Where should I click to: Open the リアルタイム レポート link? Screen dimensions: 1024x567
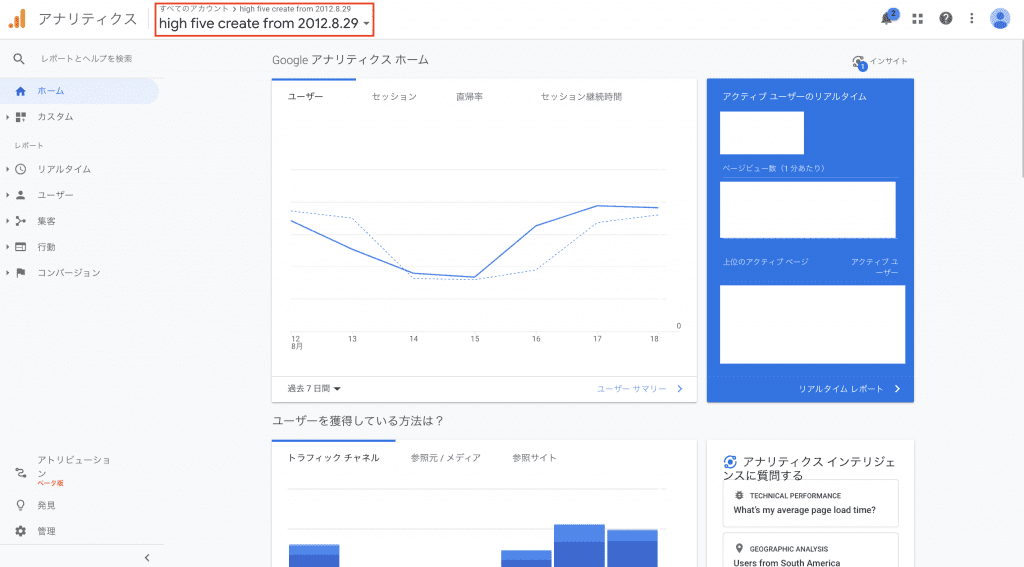(x=849, y=389)
